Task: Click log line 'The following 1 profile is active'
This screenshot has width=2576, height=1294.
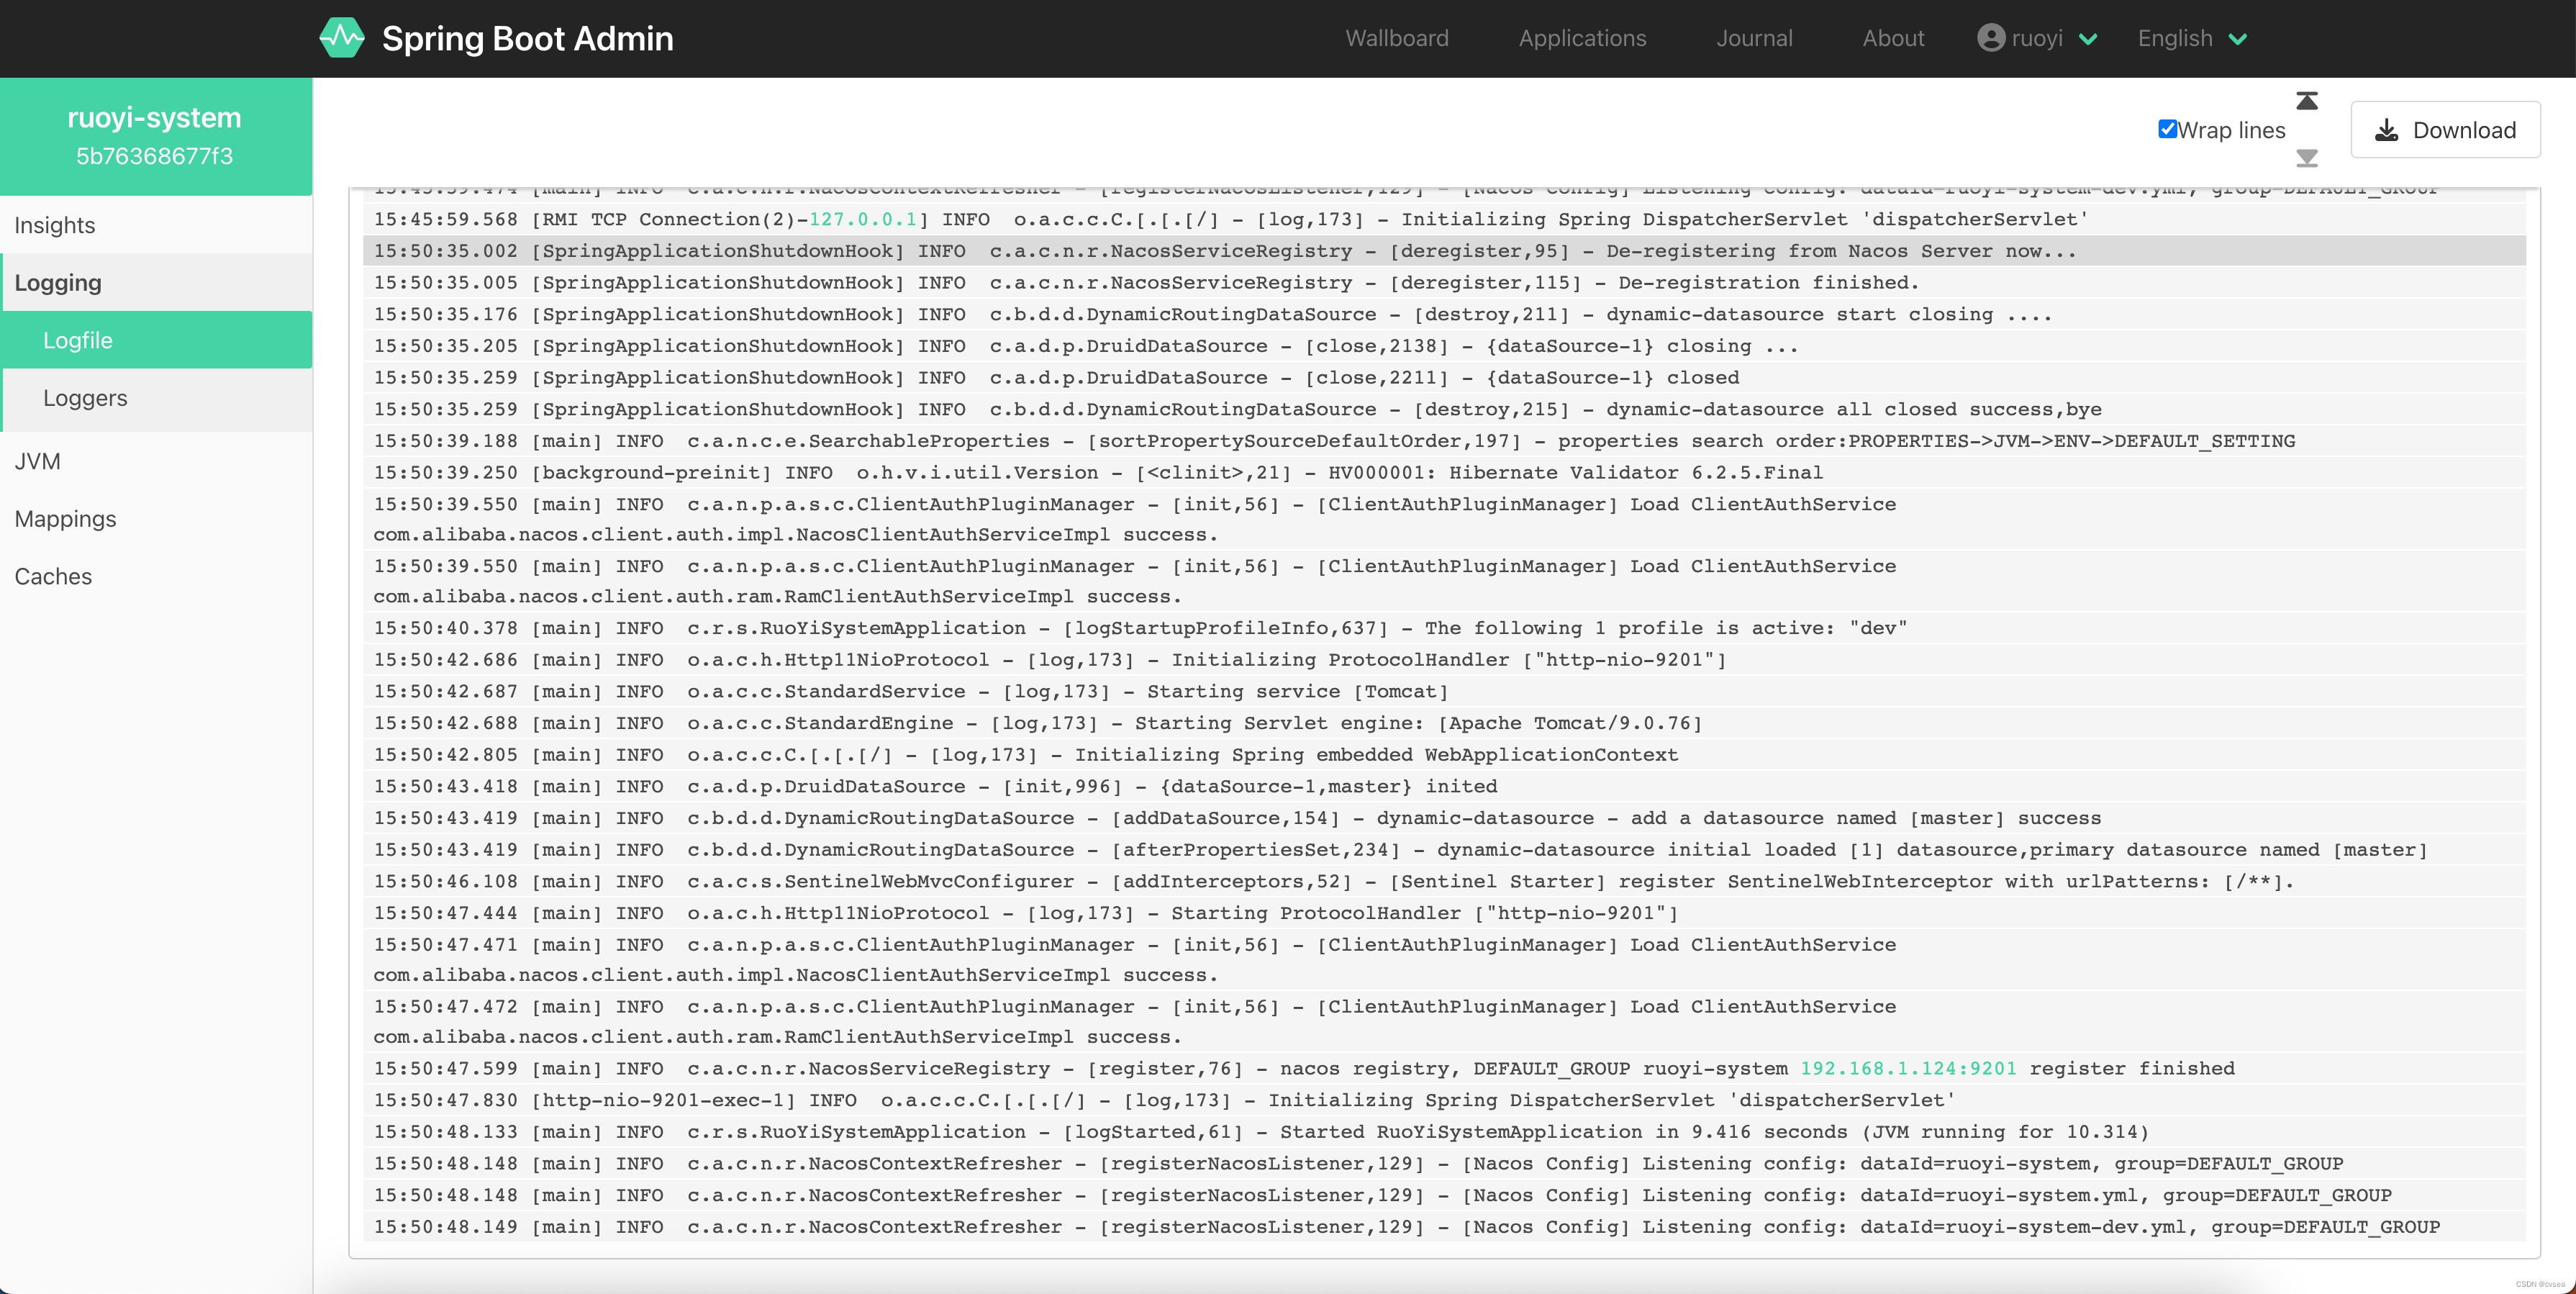Action: pyautogui.click(x=1444, y=628)
